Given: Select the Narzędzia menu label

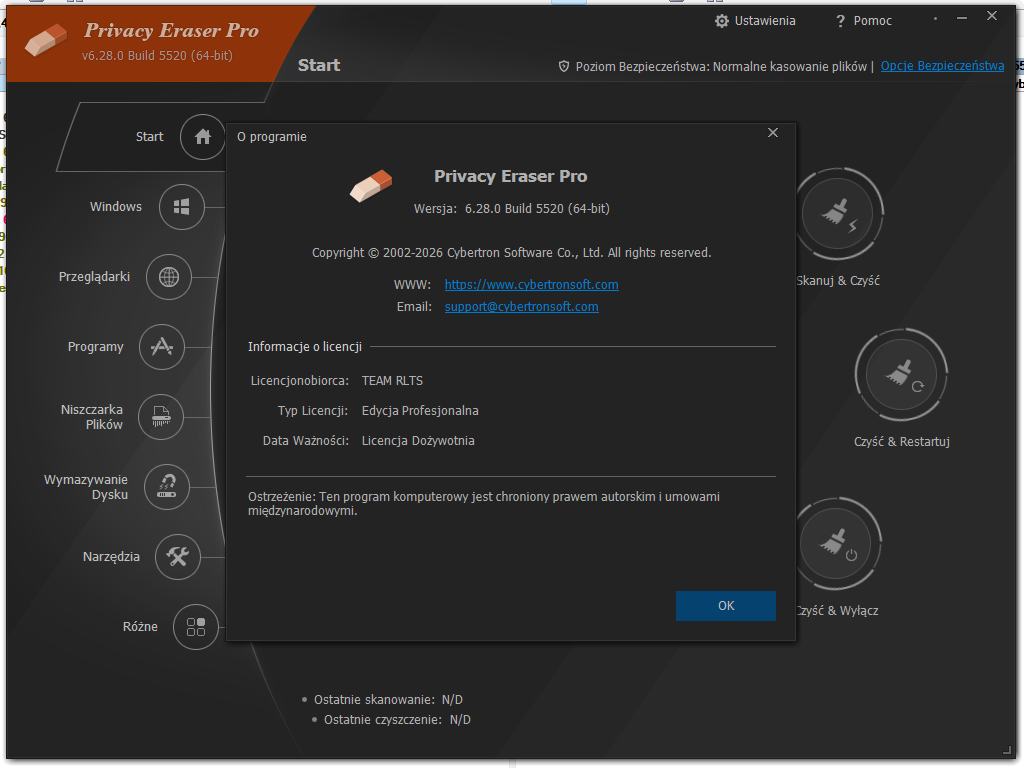Looking at the screenshot, I should (111, 557).
